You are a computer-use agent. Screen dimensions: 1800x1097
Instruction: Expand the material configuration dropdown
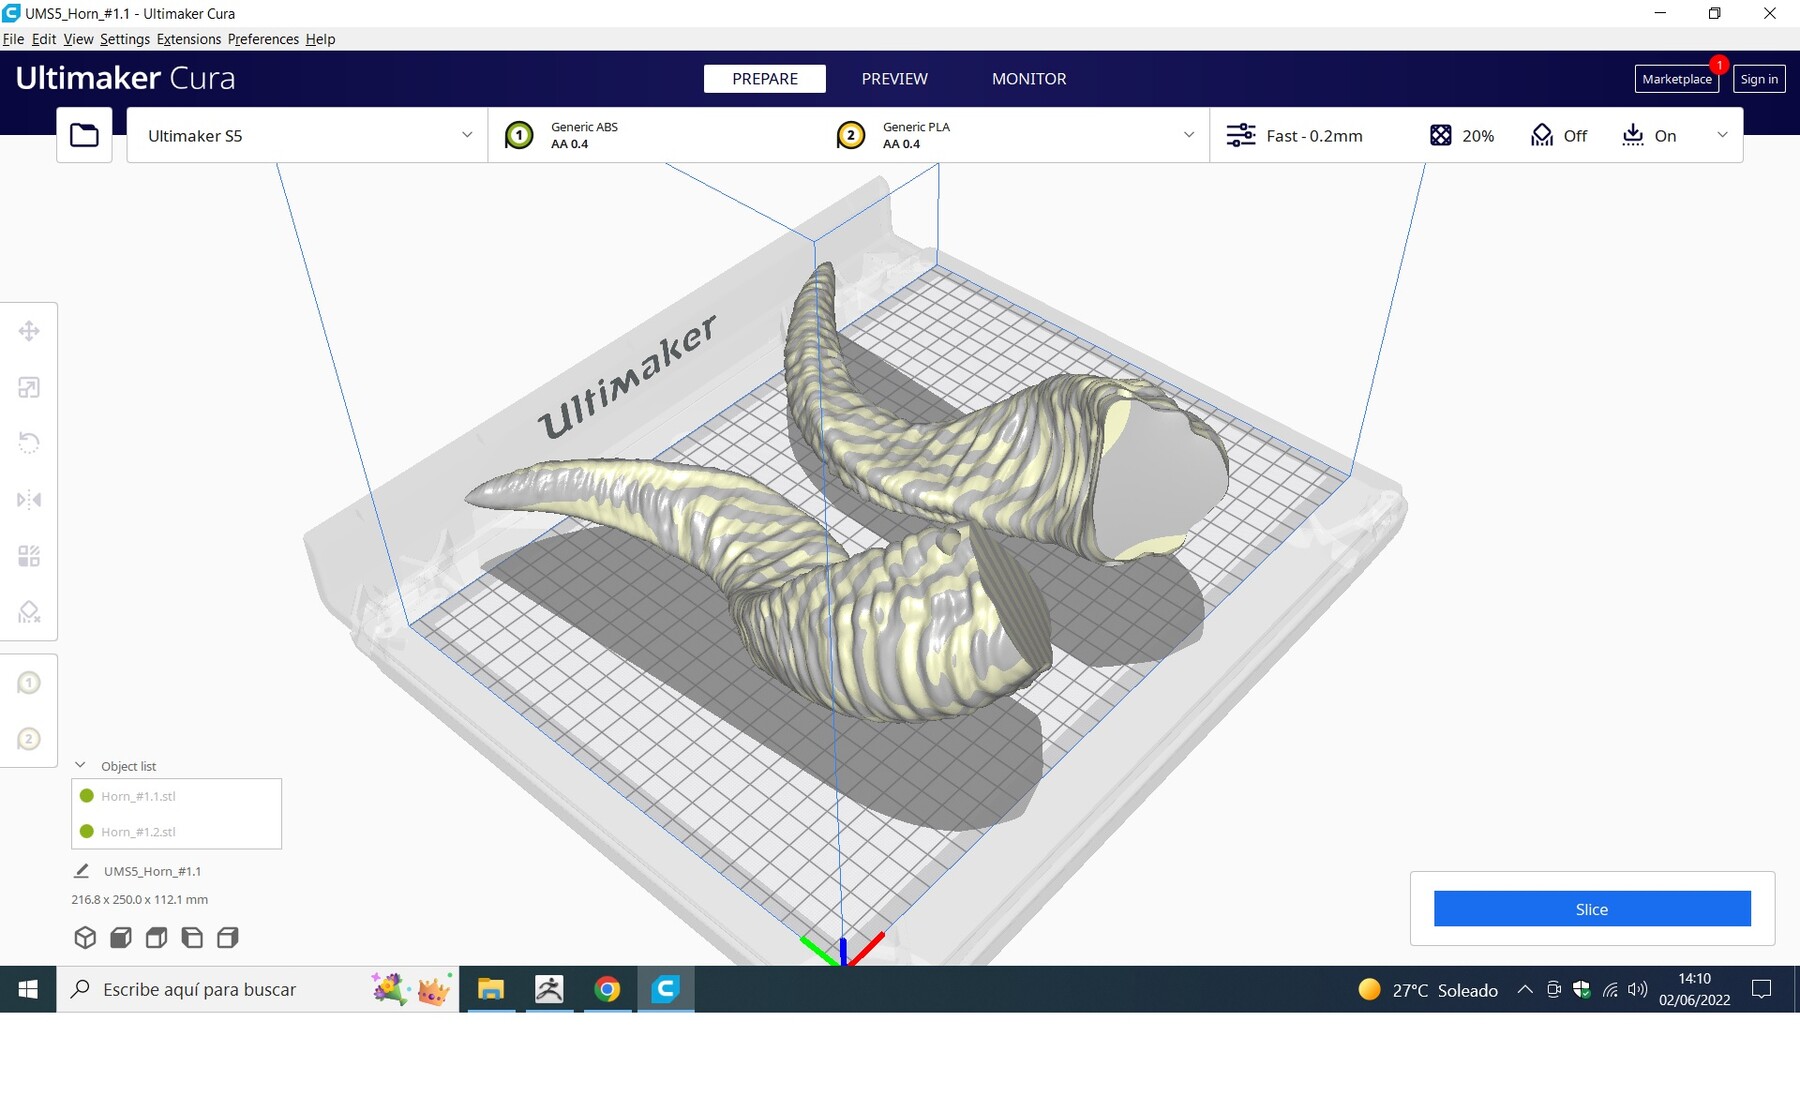tap(1188, 135)
